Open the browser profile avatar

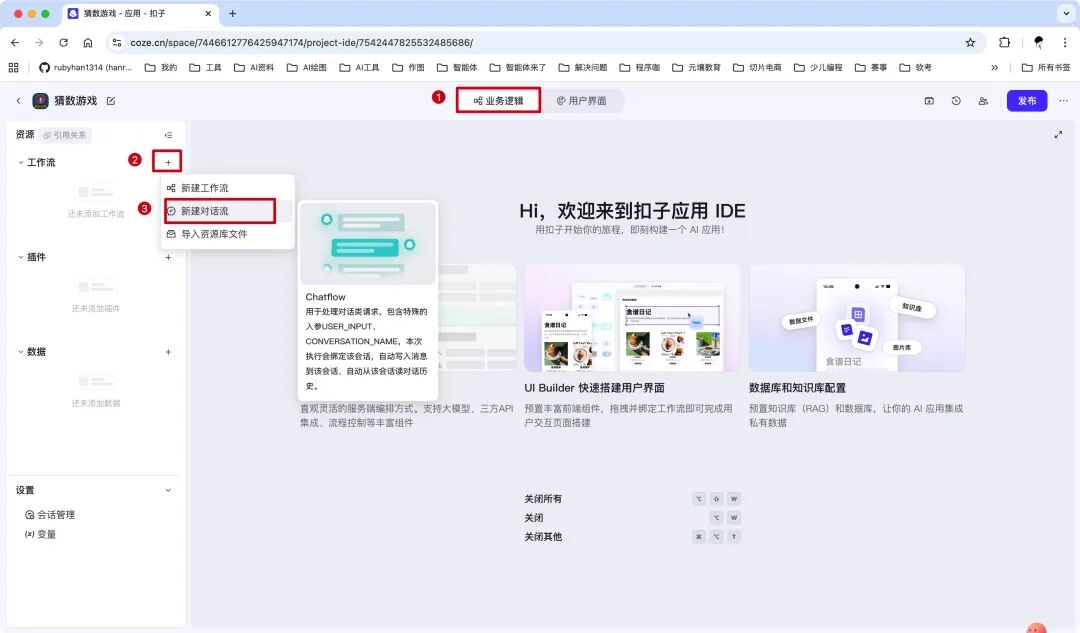(1038, 43)
